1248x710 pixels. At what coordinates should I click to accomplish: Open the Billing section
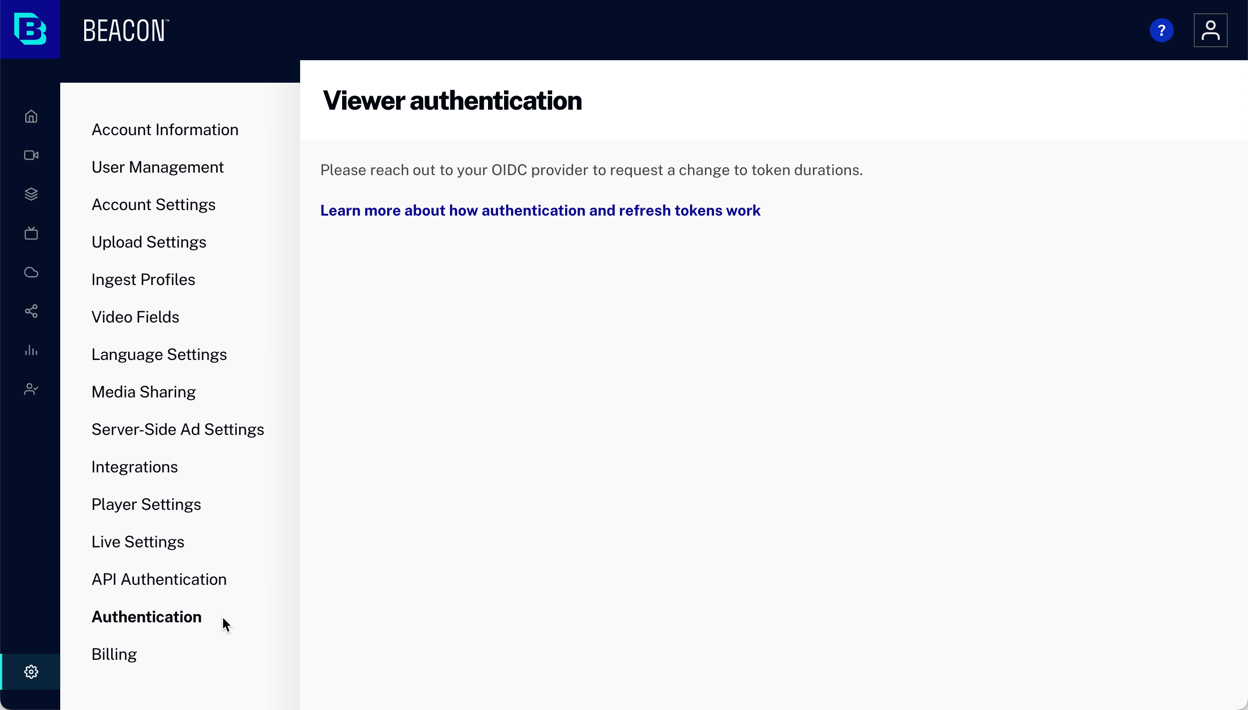coord(114,655)
